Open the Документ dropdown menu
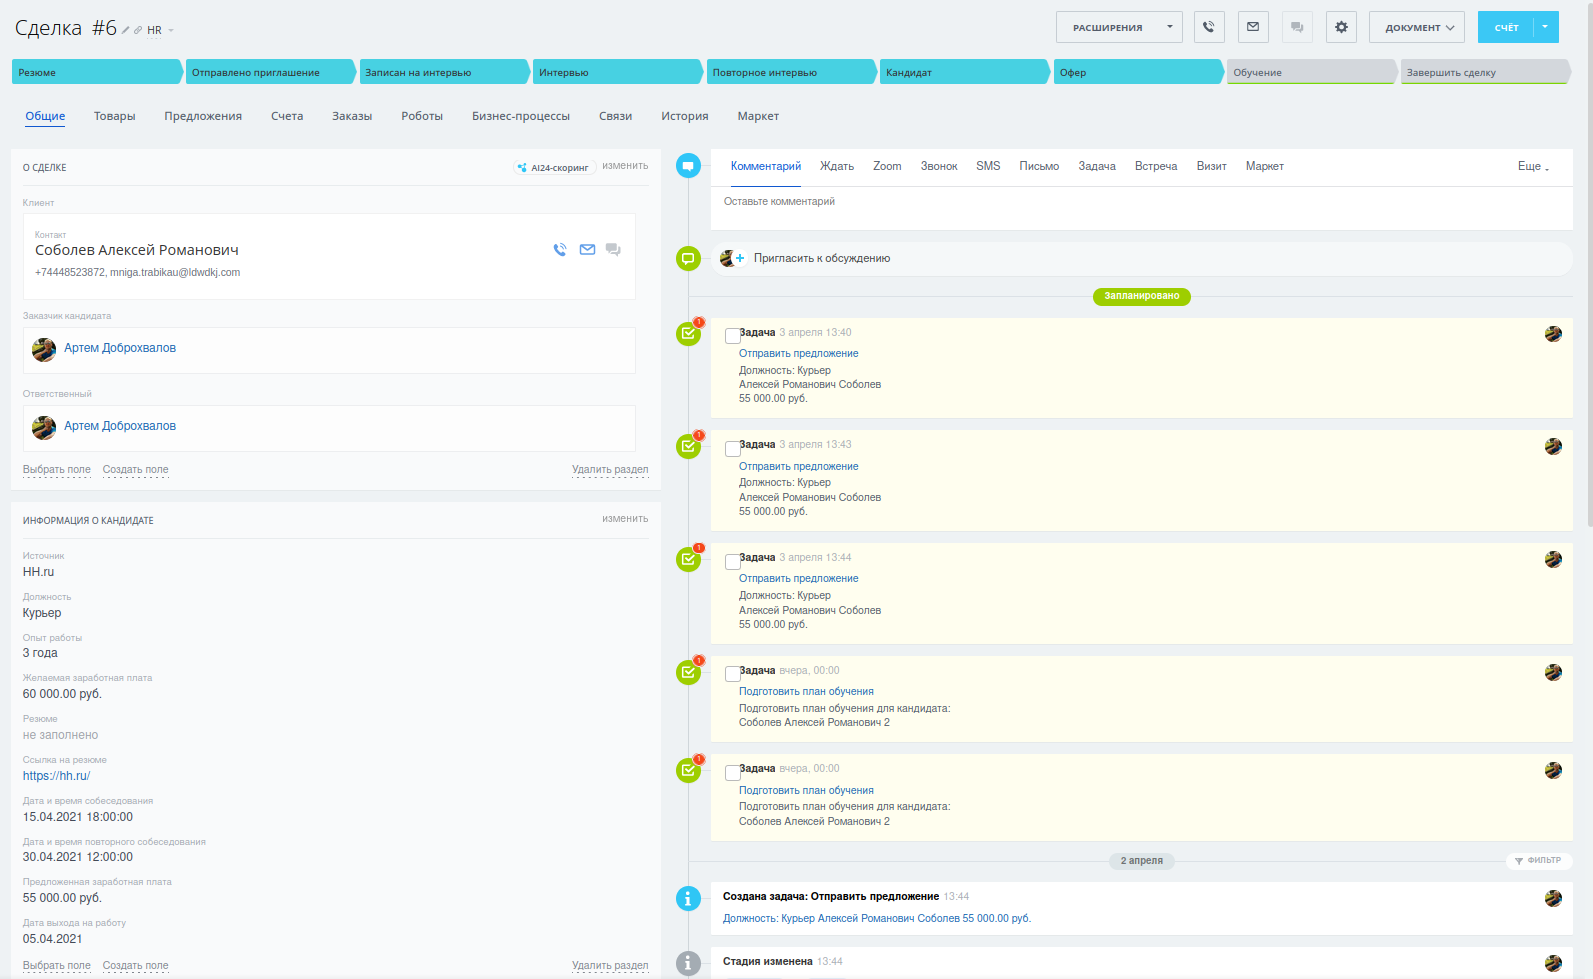1593x979 pixels. [1416, 27]
